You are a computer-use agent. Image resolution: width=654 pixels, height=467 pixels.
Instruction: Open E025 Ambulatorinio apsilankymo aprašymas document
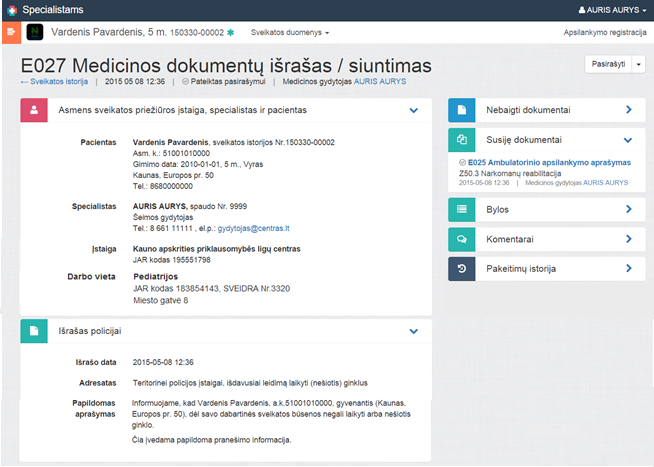[x=549, y=162]
